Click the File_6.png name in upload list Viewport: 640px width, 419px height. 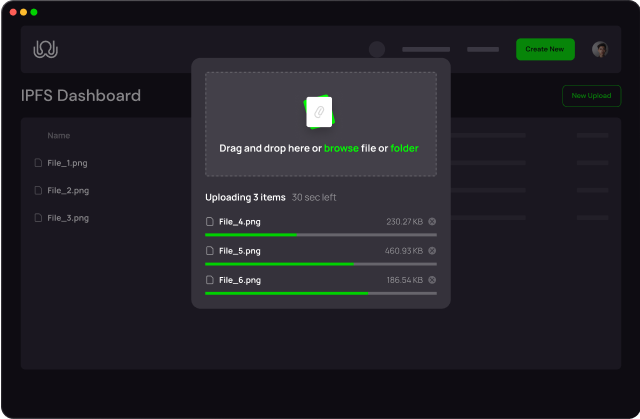point(240,280)
